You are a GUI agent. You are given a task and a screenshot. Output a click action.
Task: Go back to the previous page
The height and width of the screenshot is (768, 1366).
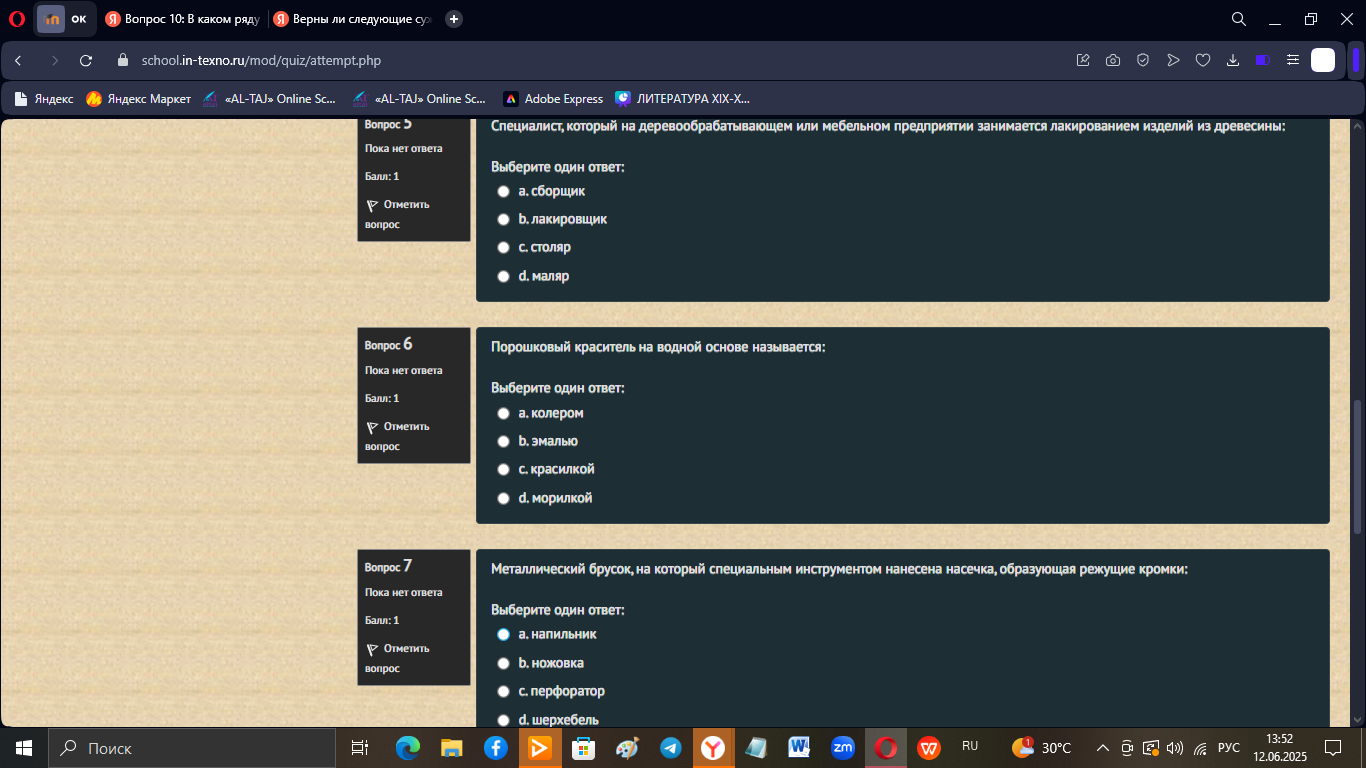pyautogui.click(x=18, y=60)
